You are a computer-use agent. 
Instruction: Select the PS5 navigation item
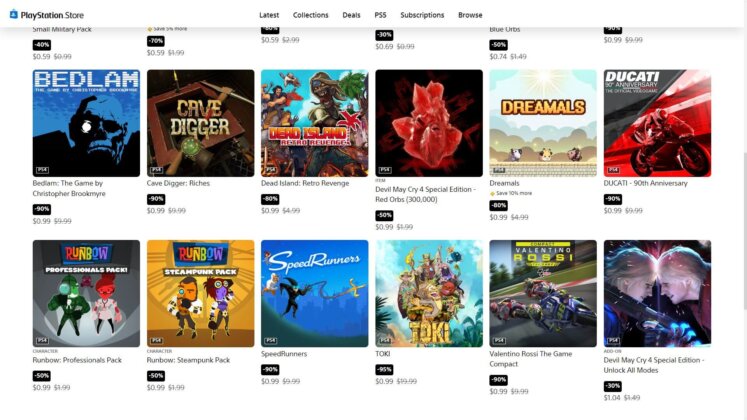(380, 15)
